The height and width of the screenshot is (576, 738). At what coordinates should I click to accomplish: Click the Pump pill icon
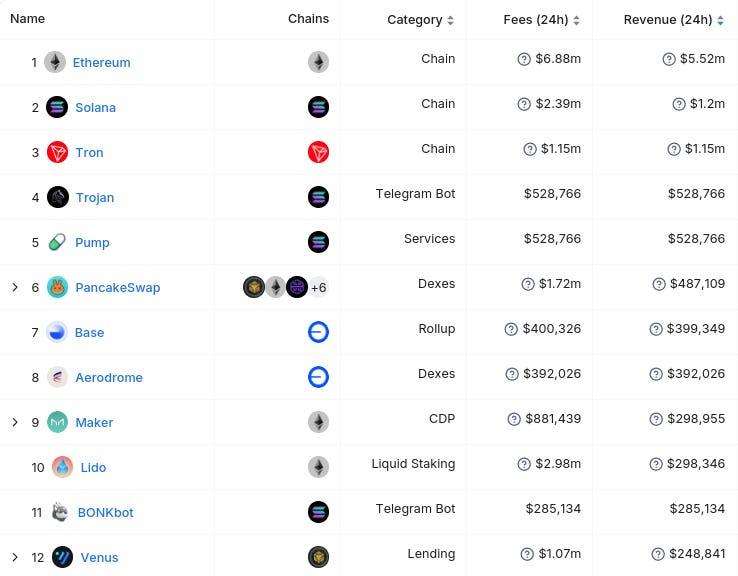pos(58,242)
